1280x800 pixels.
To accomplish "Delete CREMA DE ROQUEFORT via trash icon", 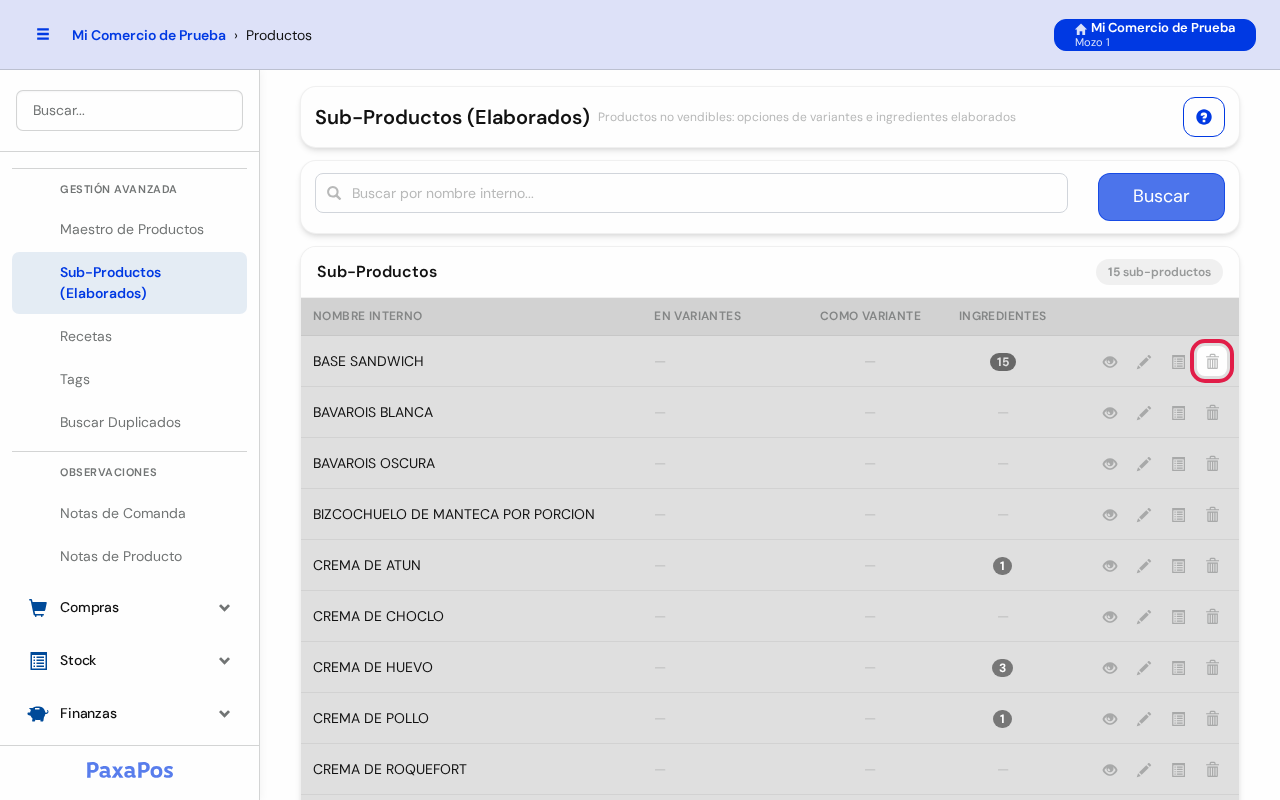I will [x=1212, y=770].
